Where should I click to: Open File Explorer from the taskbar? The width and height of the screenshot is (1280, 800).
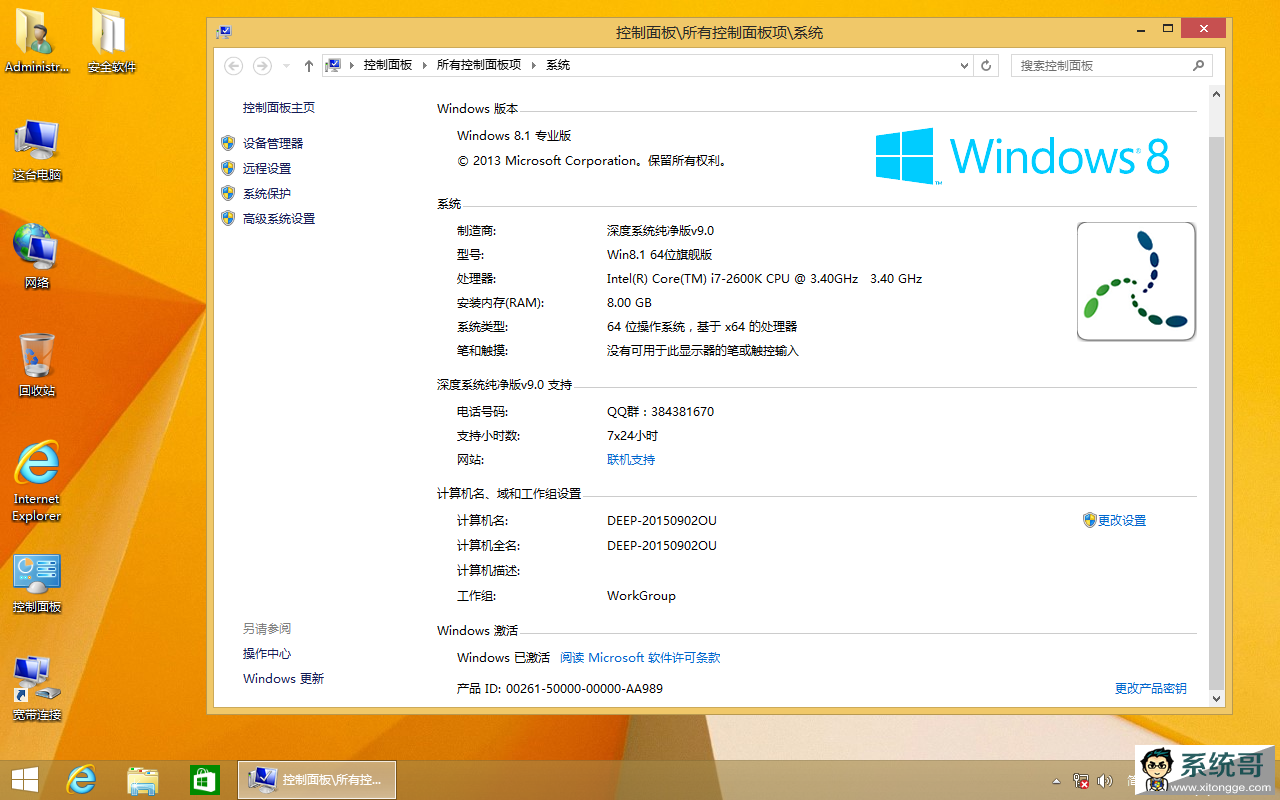click(143, 779)
